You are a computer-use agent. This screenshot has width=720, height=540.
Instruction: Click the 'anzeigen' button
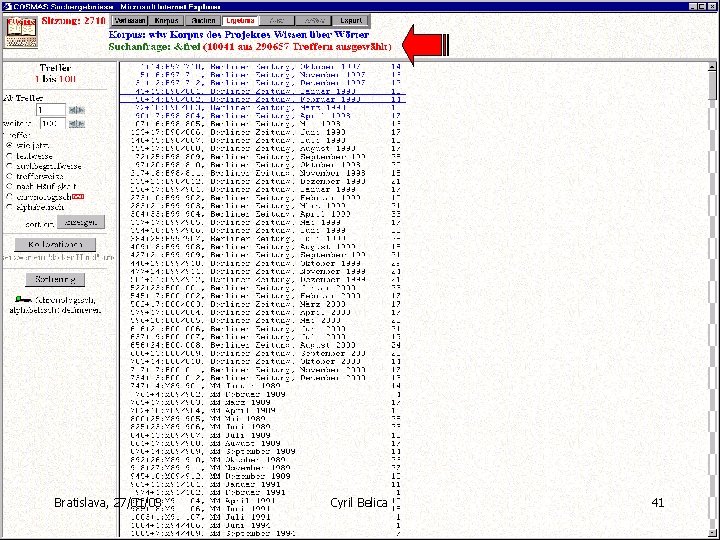pyautogui.click(x=81, y=222)
